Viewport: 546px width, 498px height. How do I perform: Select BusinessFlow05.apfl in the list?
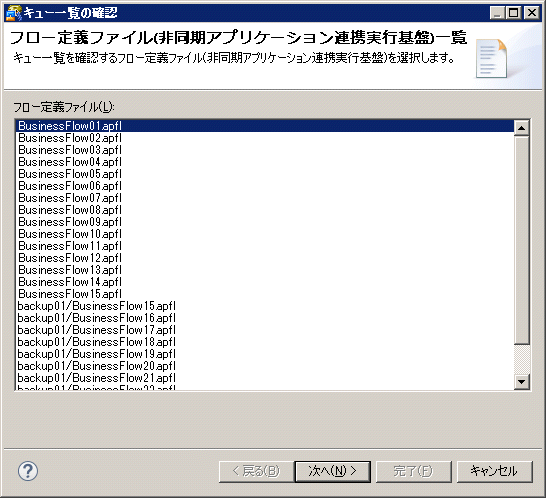point(265,174)
